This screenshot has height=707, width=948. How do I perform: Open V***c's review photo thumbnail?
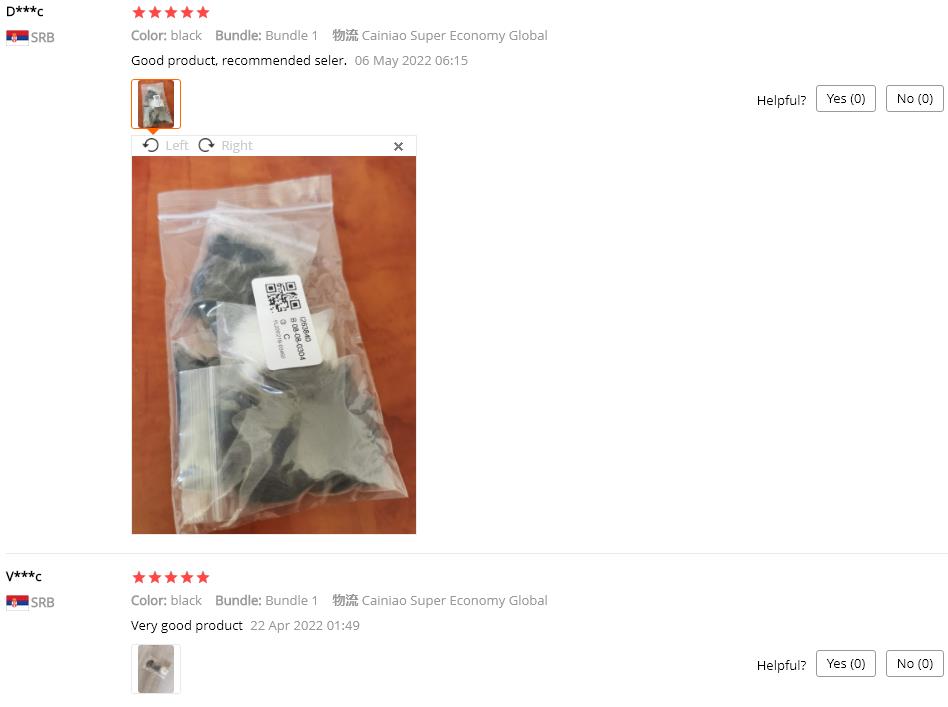pyautogui.click(x=156, y=669)
